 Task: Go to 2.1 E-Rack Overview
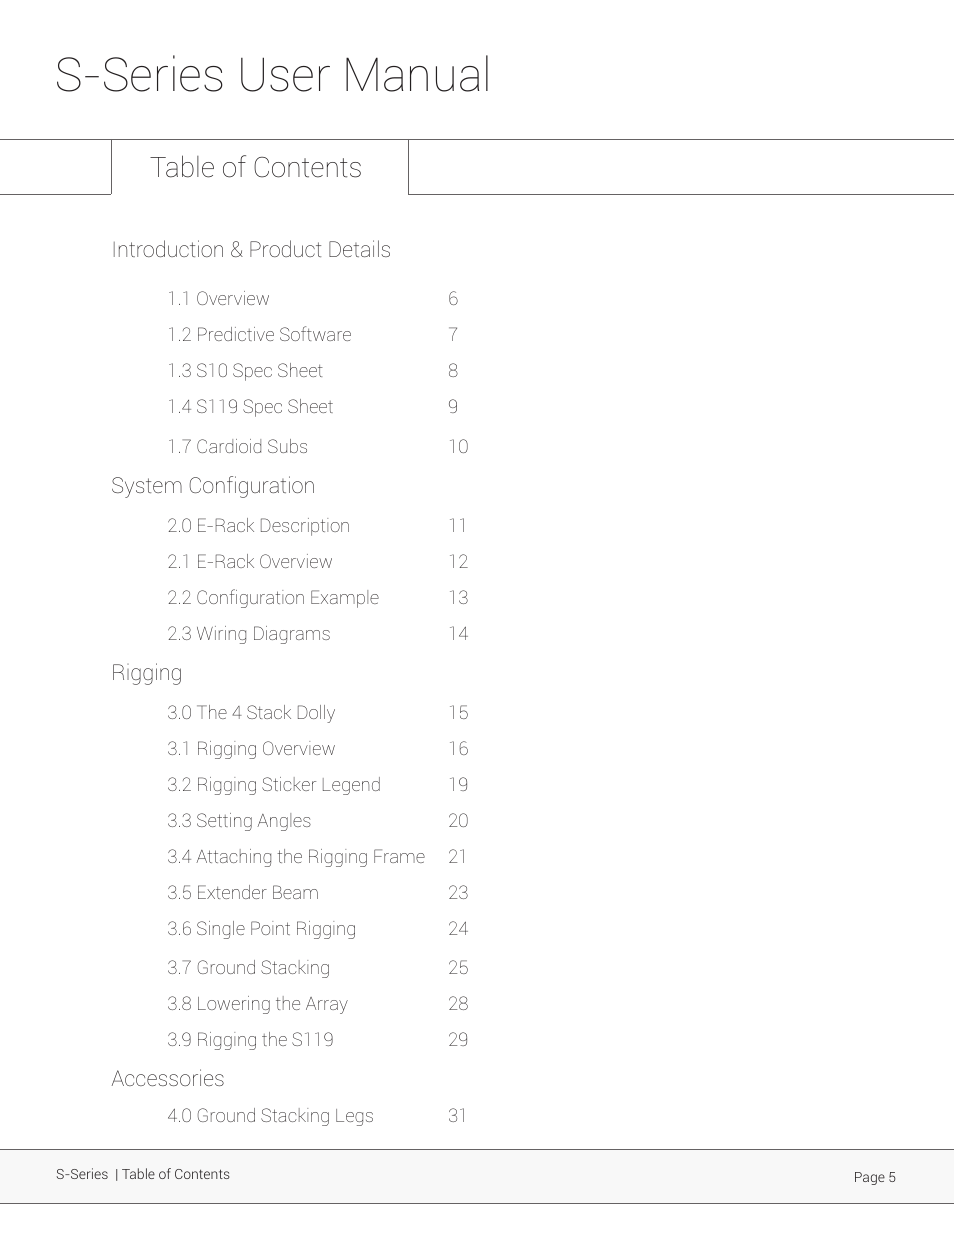249,562
